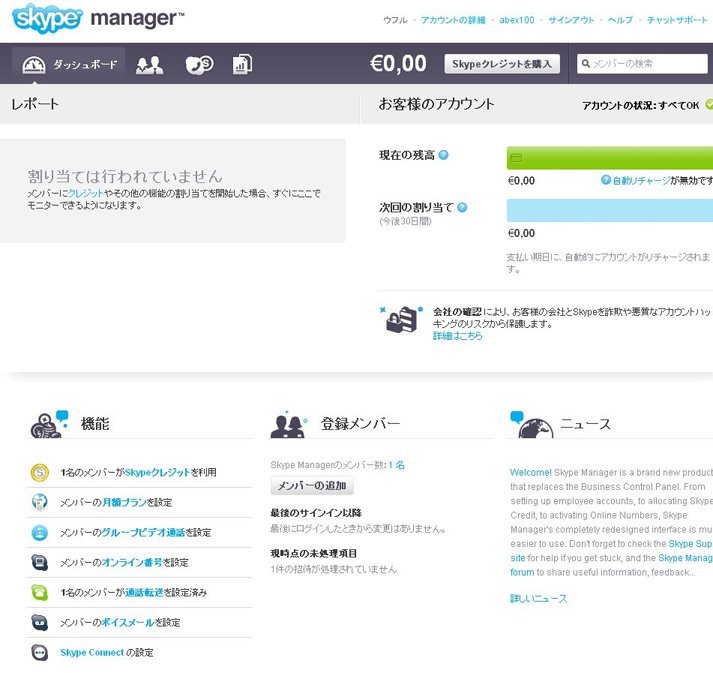Image resolution: width=713 pixels, height=673 pixels.
Task: Click help icon beside 自動リチャージ
Action: click(606, 180)
